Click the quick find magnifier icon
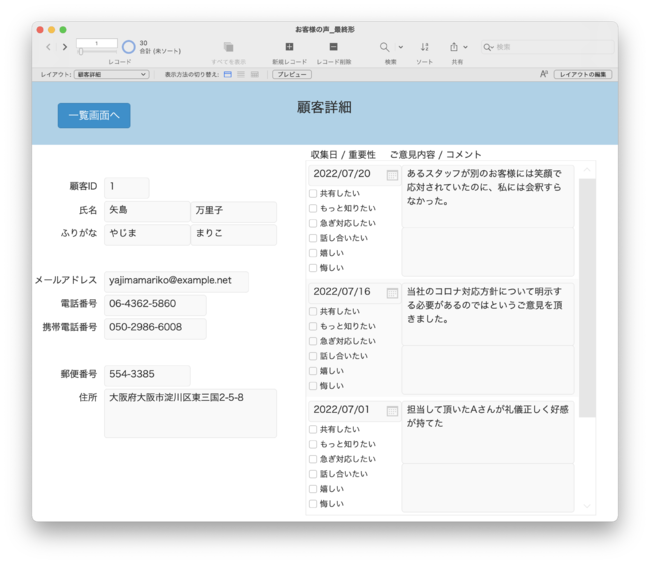This screenshot has width=650, height=564. coord(488,47)
